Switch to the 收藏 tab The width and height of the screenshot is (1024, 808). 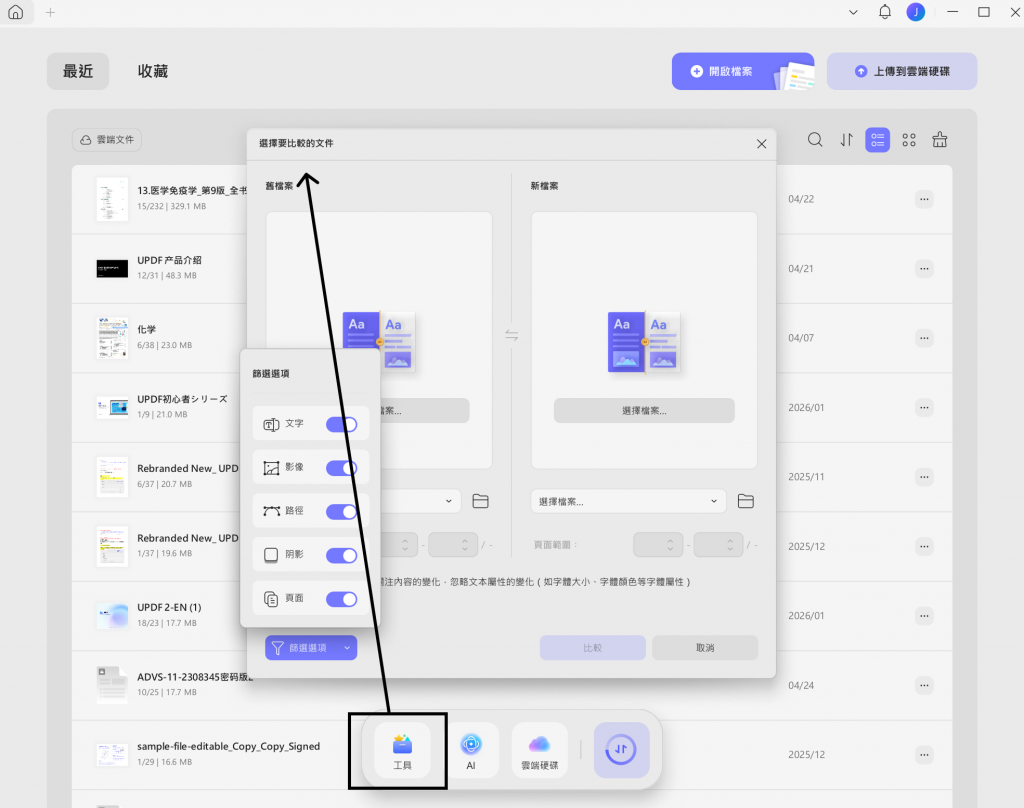click(153, 71)
